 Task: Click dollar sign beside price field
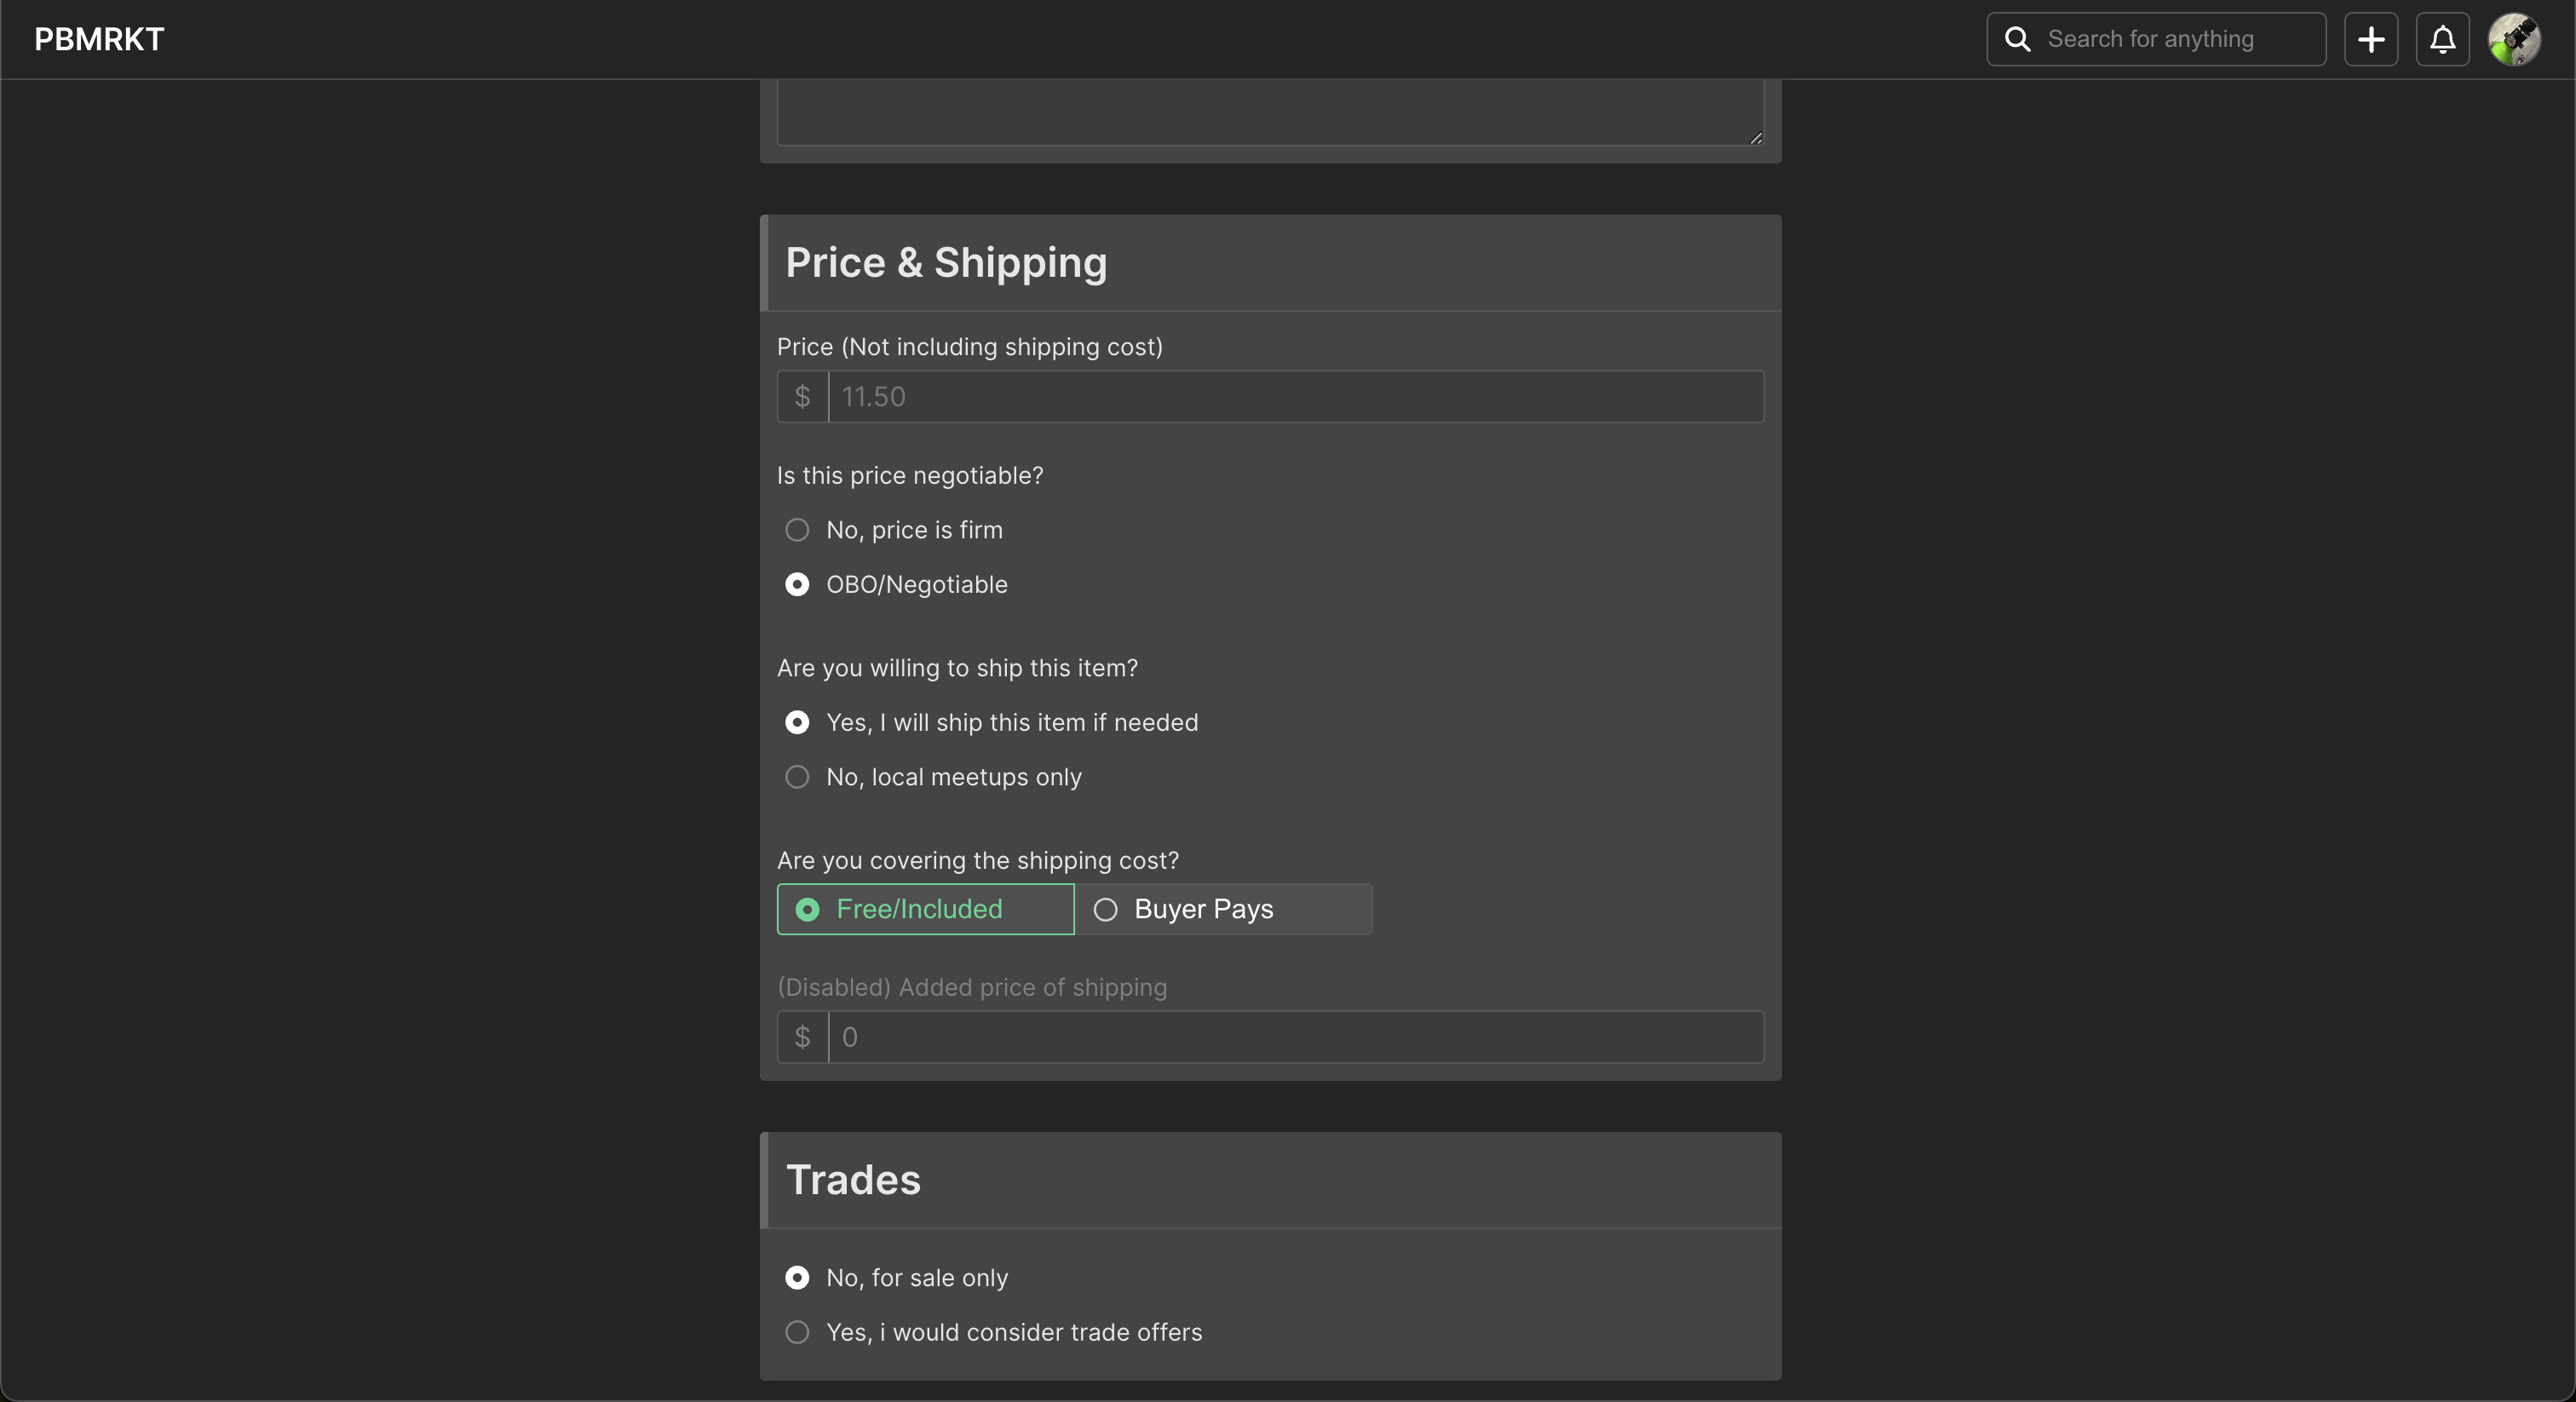pyautogui.click(x=803, y=397)
